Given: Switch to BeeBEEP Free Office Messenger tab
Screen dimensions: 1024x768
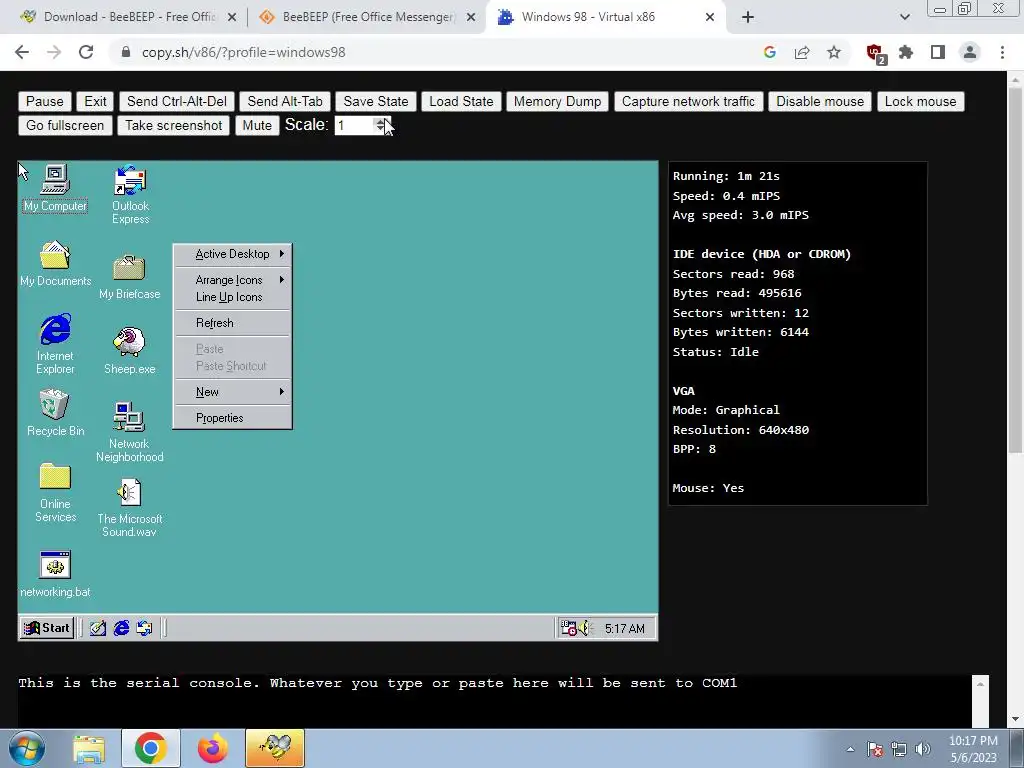Looking at the screenshot, I should point(368,17).
